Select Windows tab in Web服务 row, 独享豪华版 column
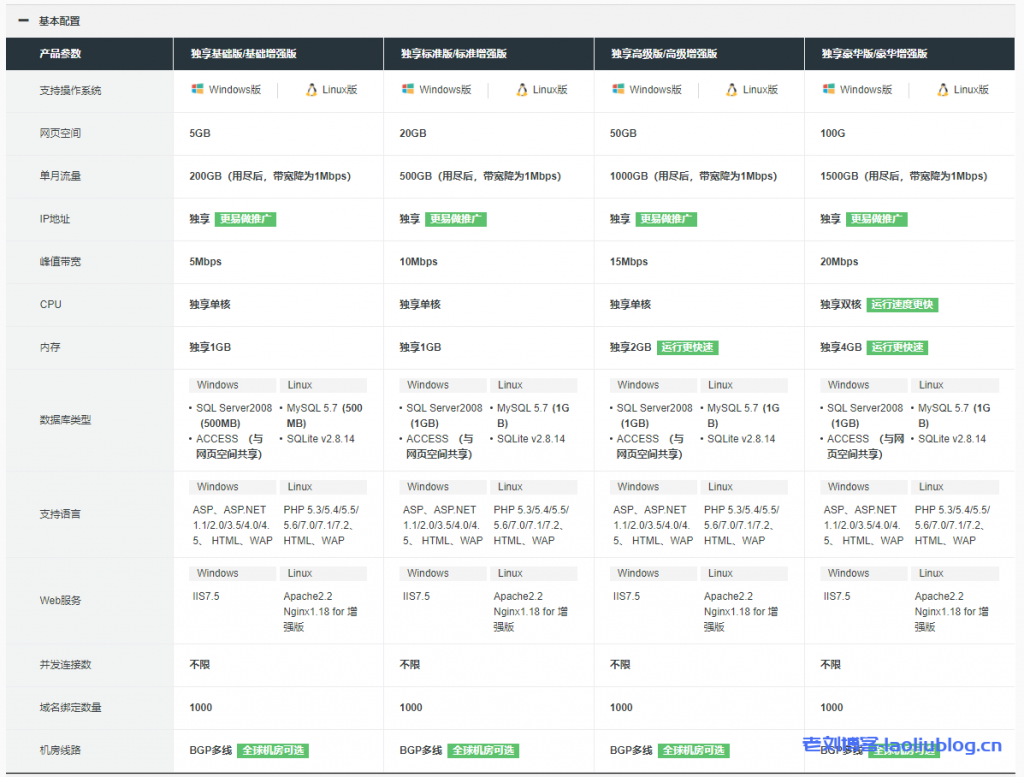Screen dimensions: 1024x777 [863, 574]
